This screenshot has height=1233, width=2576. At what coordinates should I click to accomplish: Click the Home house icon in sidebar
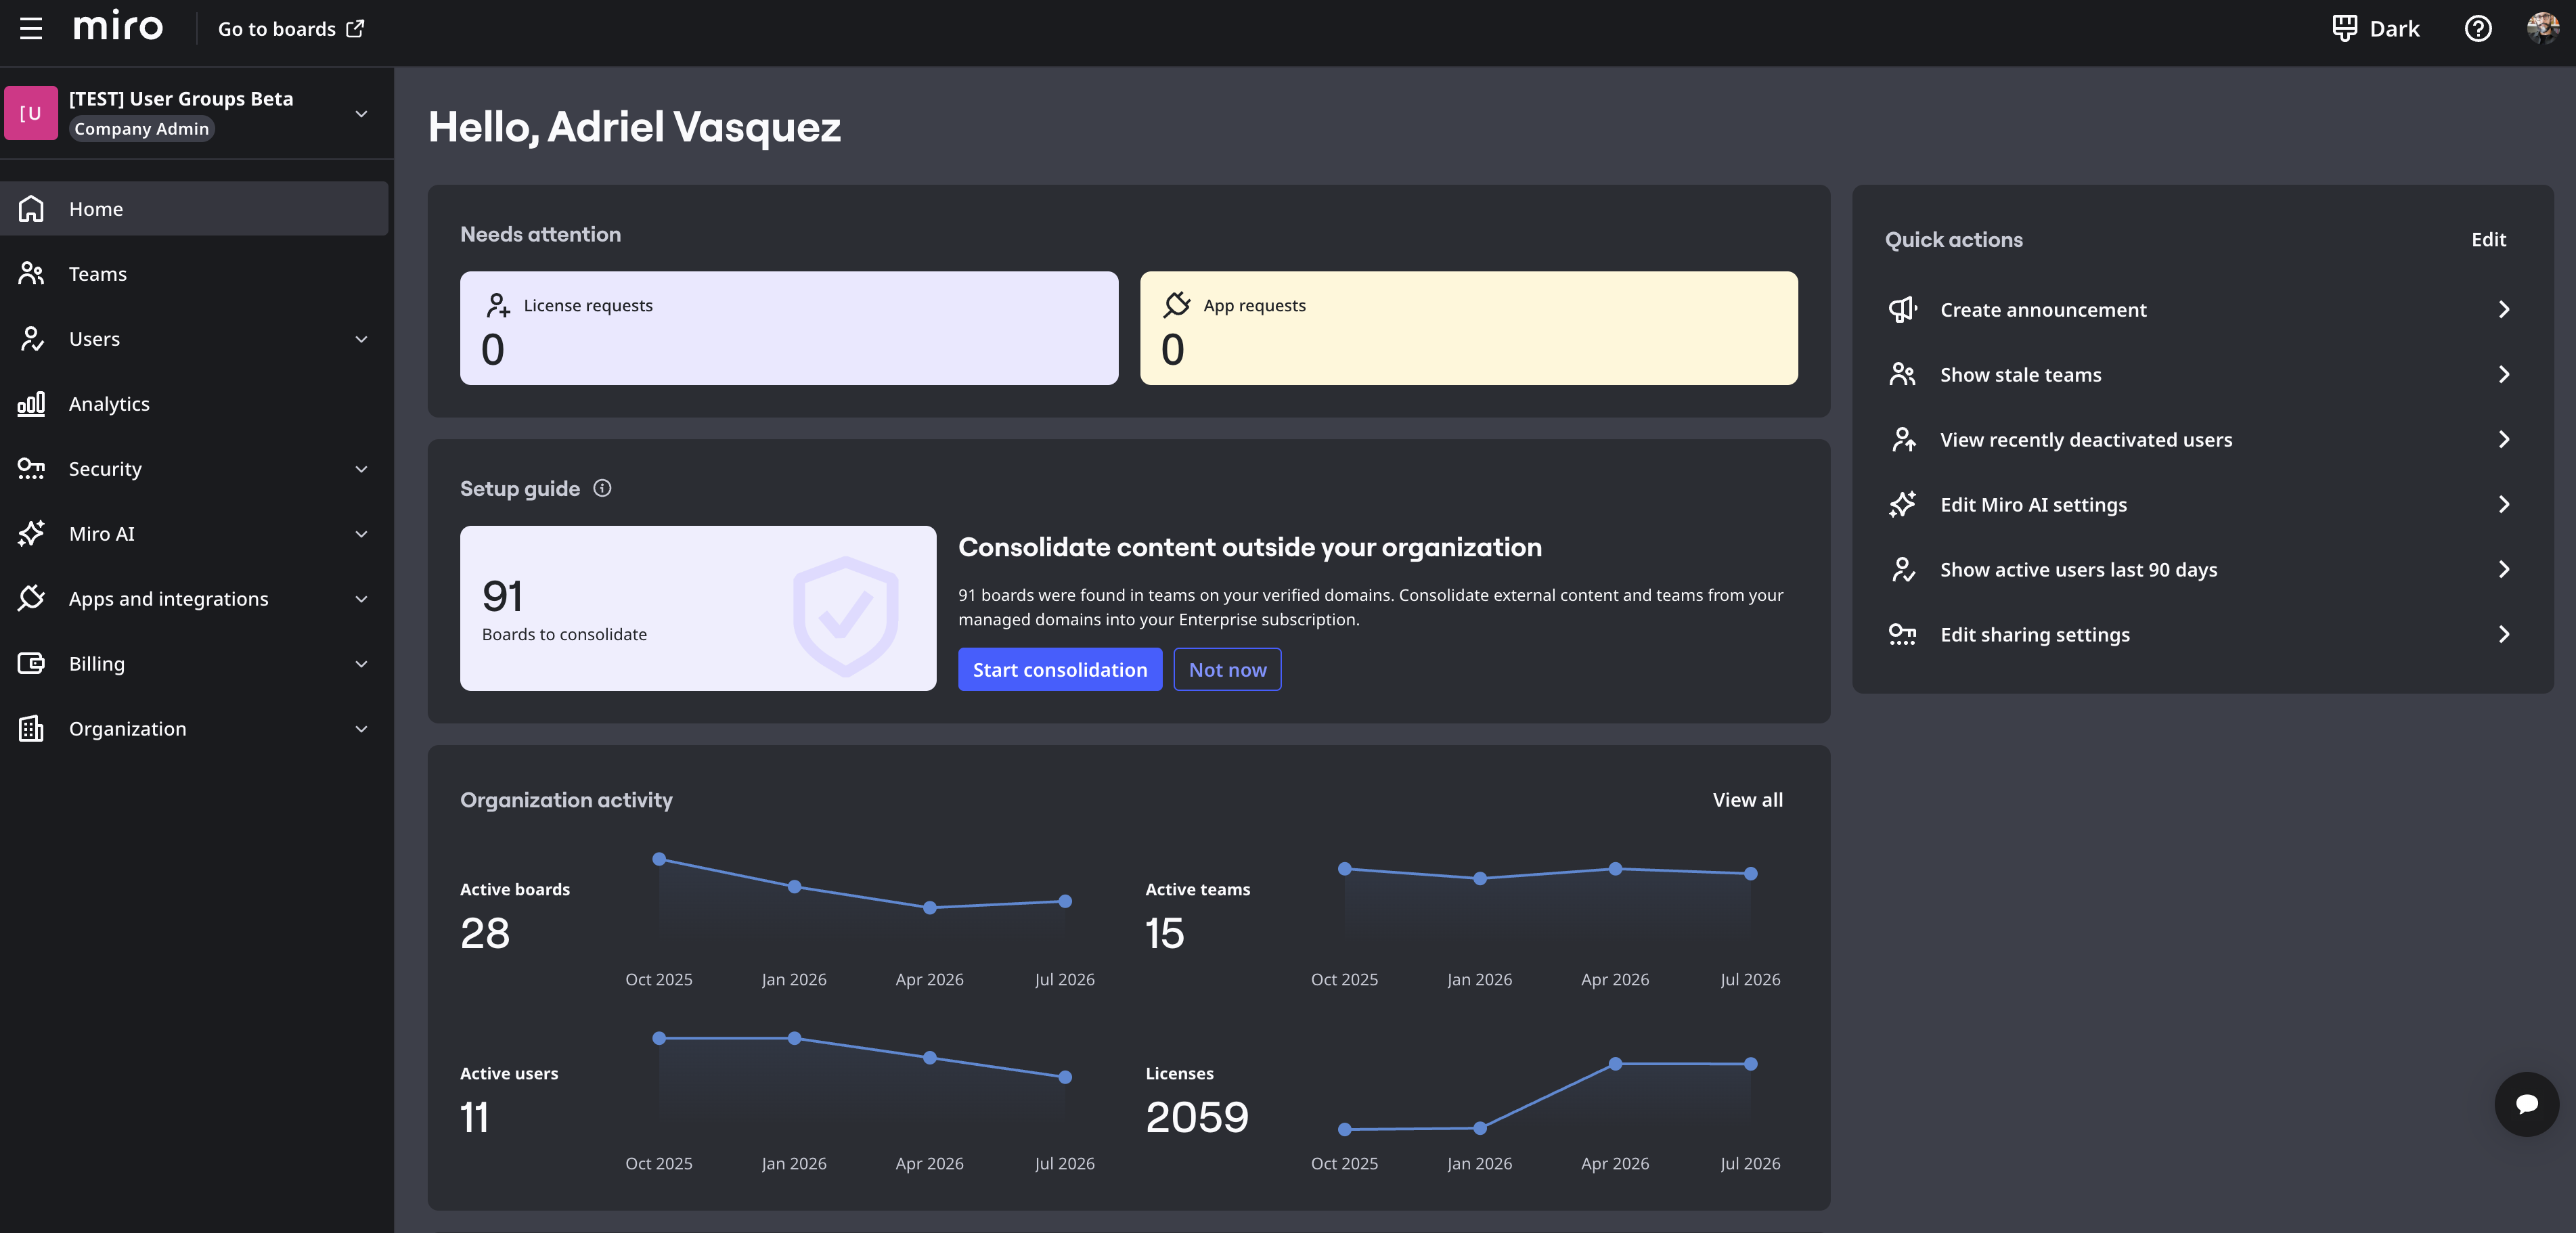(31, 209)
